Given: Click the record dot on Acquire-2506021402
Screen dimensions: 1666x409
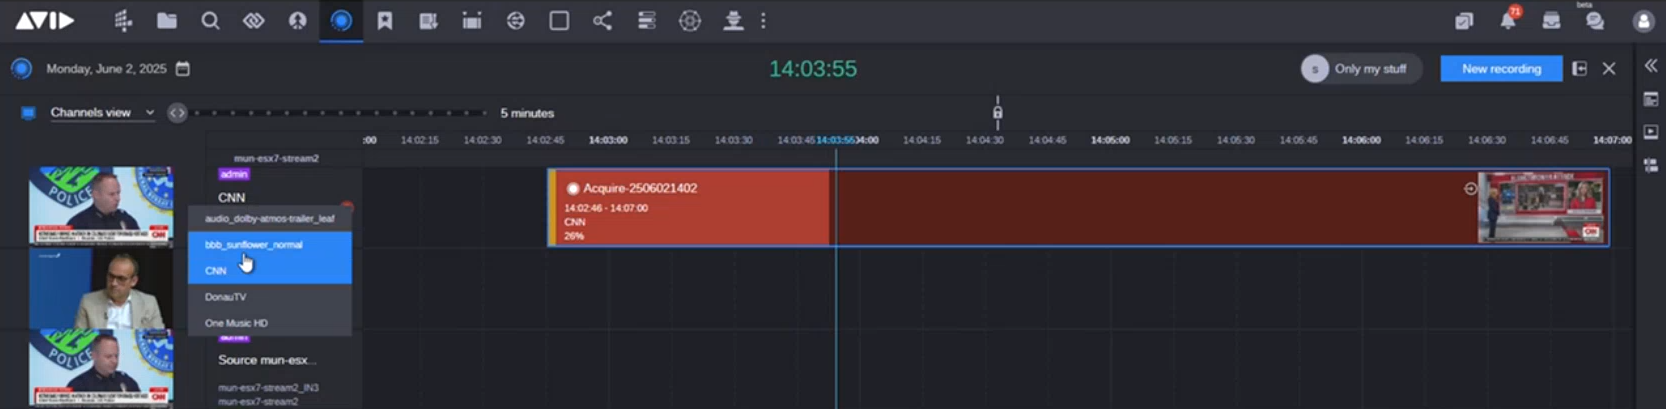Looking at the screenshot, I should [573, 188].
